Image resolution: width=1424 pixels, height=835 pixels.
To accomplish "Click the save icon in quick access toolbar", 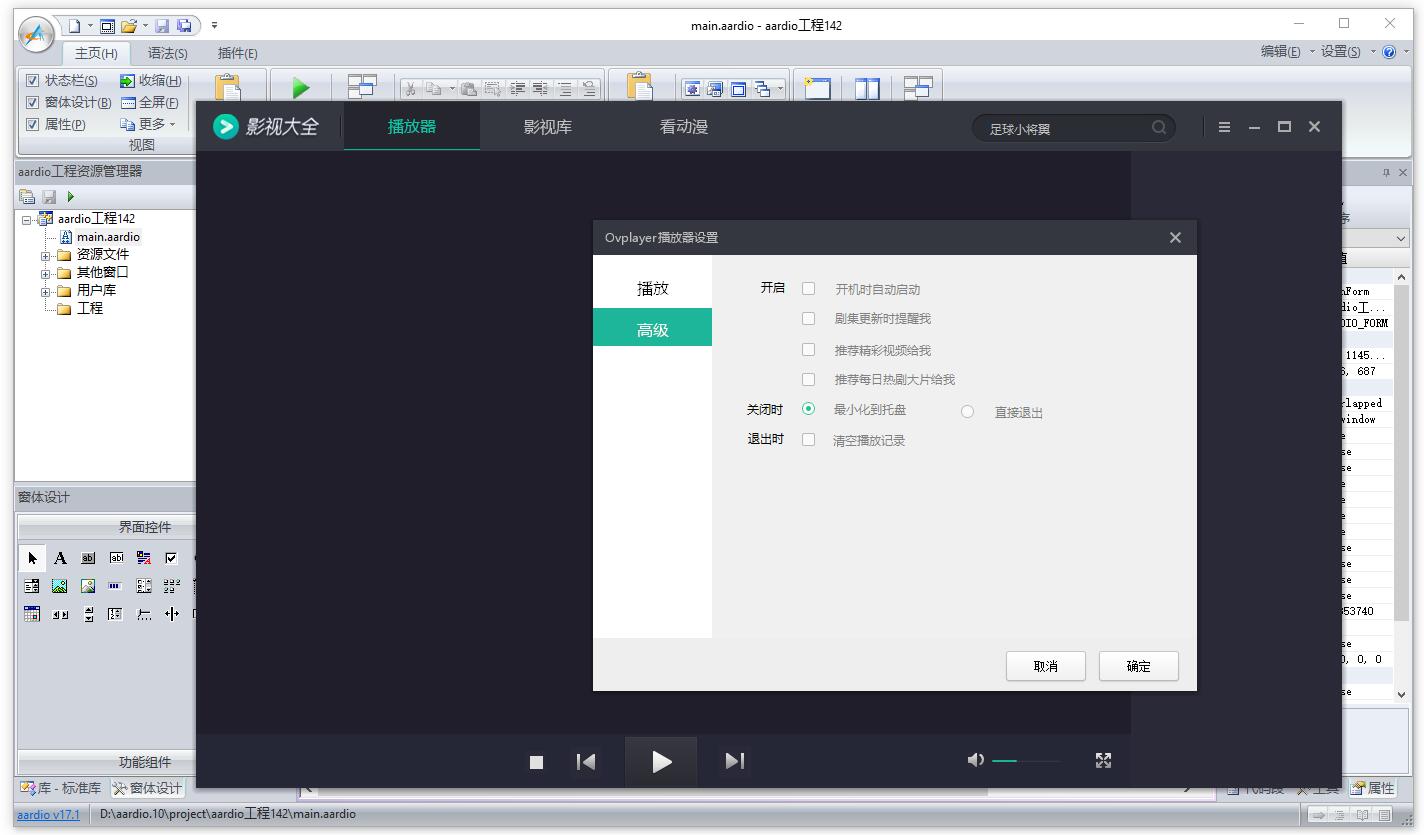I will 162,25.
